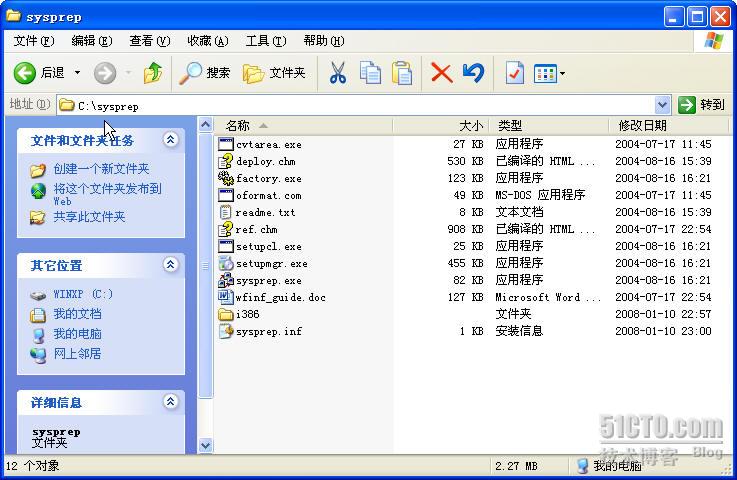
Task: Select the wfinf_guide.doc Word icon
Action: pos(226,297)
